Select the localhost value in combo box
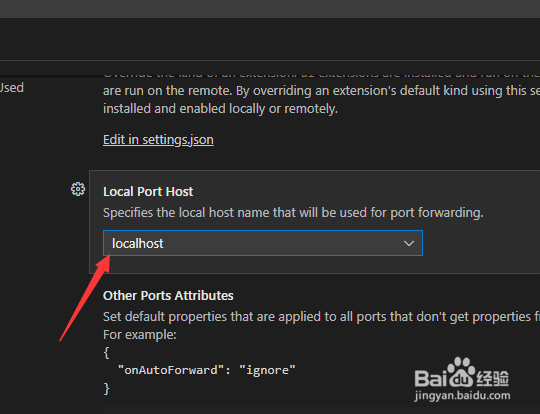 click(x=138, y=244)
